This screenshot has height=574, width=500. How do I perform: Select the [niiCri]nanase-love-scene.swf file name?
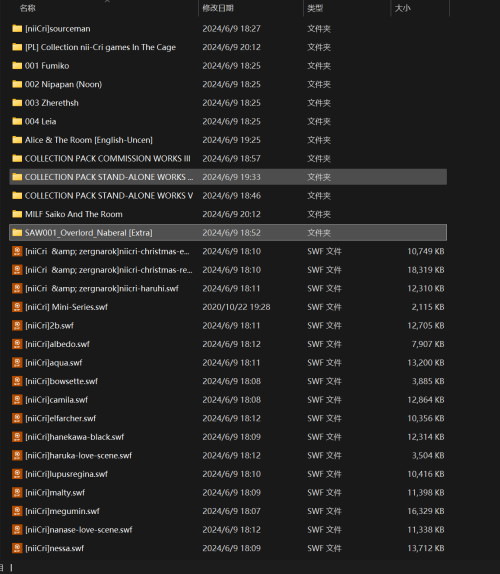(x=79, y=530)
